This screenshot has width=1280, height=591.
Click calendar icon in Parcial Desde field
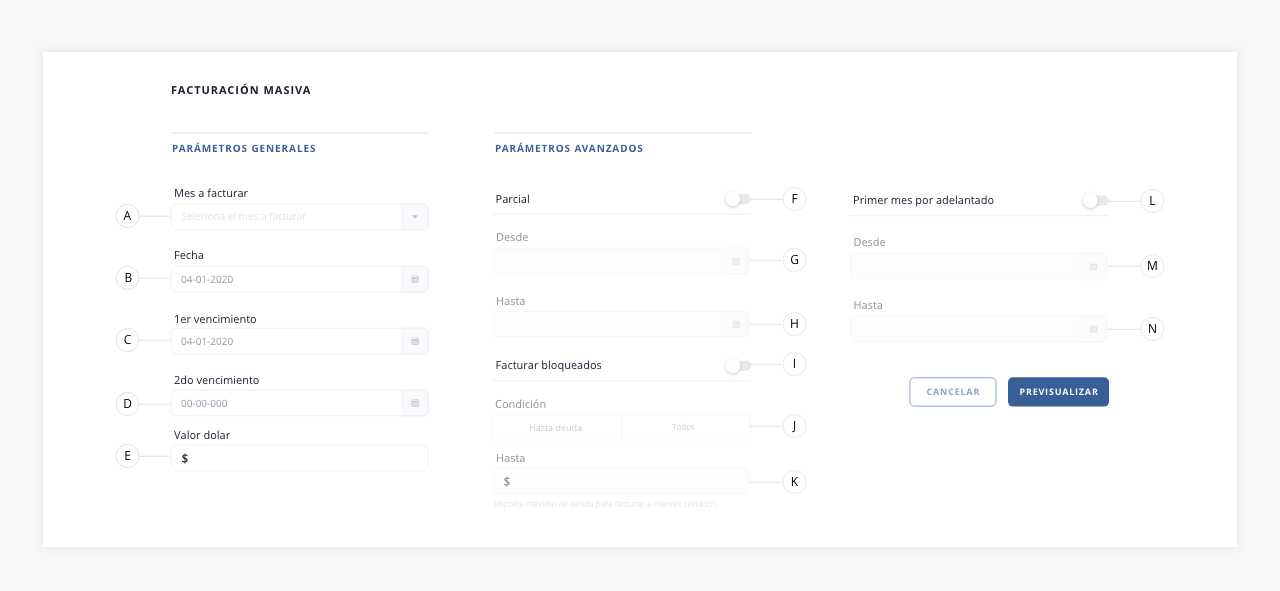pos(736,261)
